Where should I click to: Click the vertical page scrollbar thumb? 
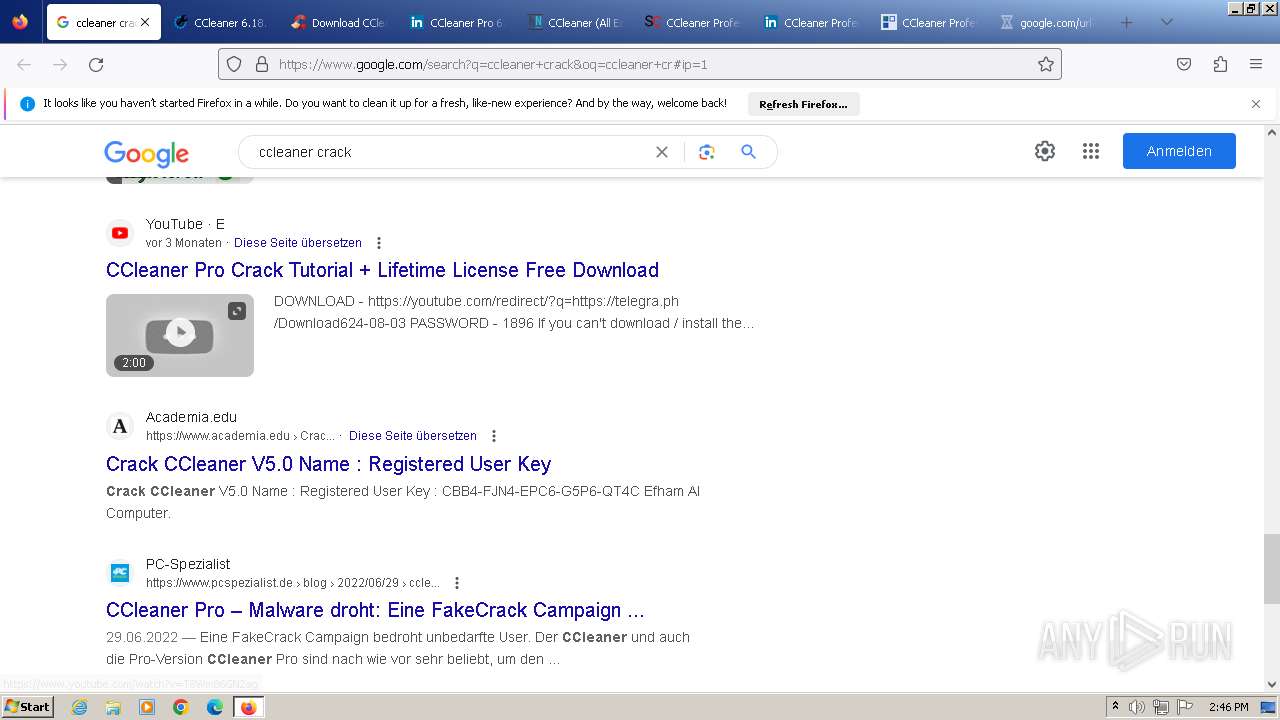[1272, 569]
